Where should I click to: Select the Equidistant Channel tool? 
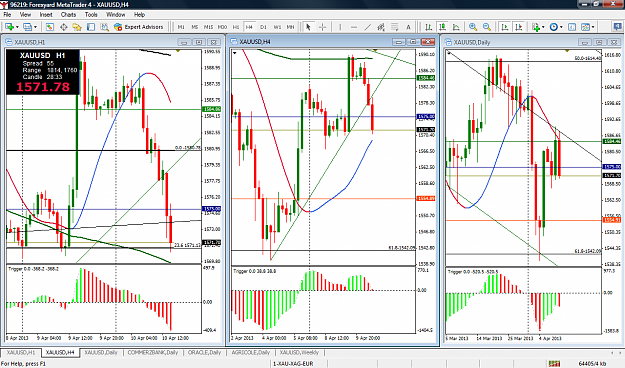click(x=381, y=27)
